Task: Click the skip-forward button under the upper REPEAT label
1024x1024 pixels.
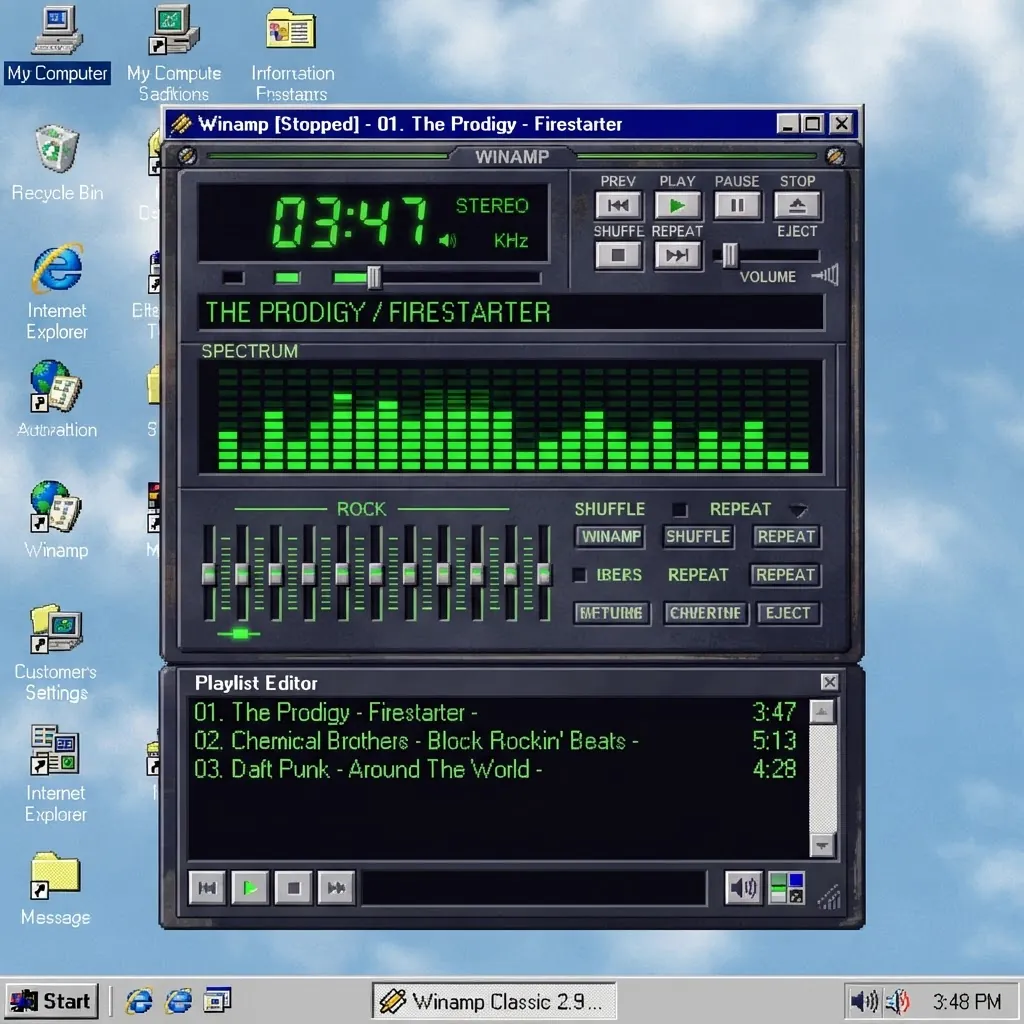Action: point(677,255)
